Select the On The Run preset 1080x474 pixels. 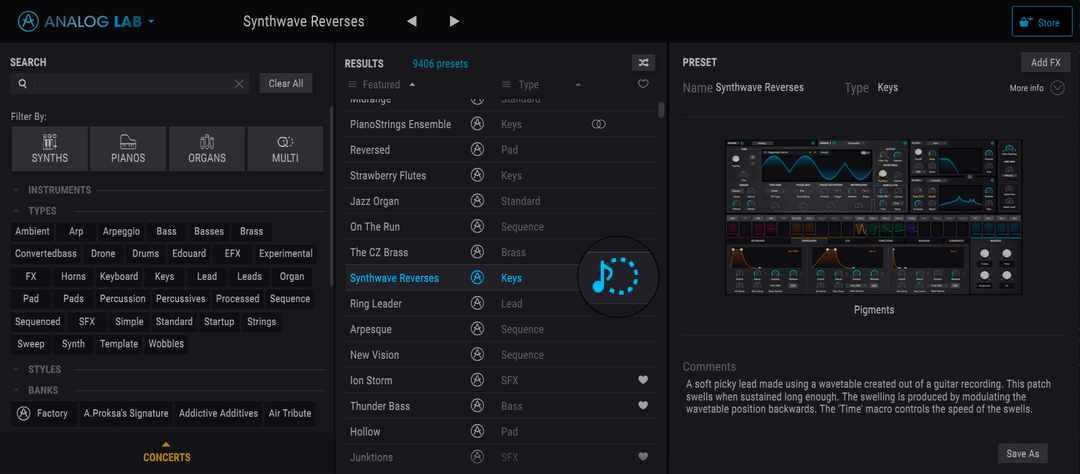coord(375,227)
